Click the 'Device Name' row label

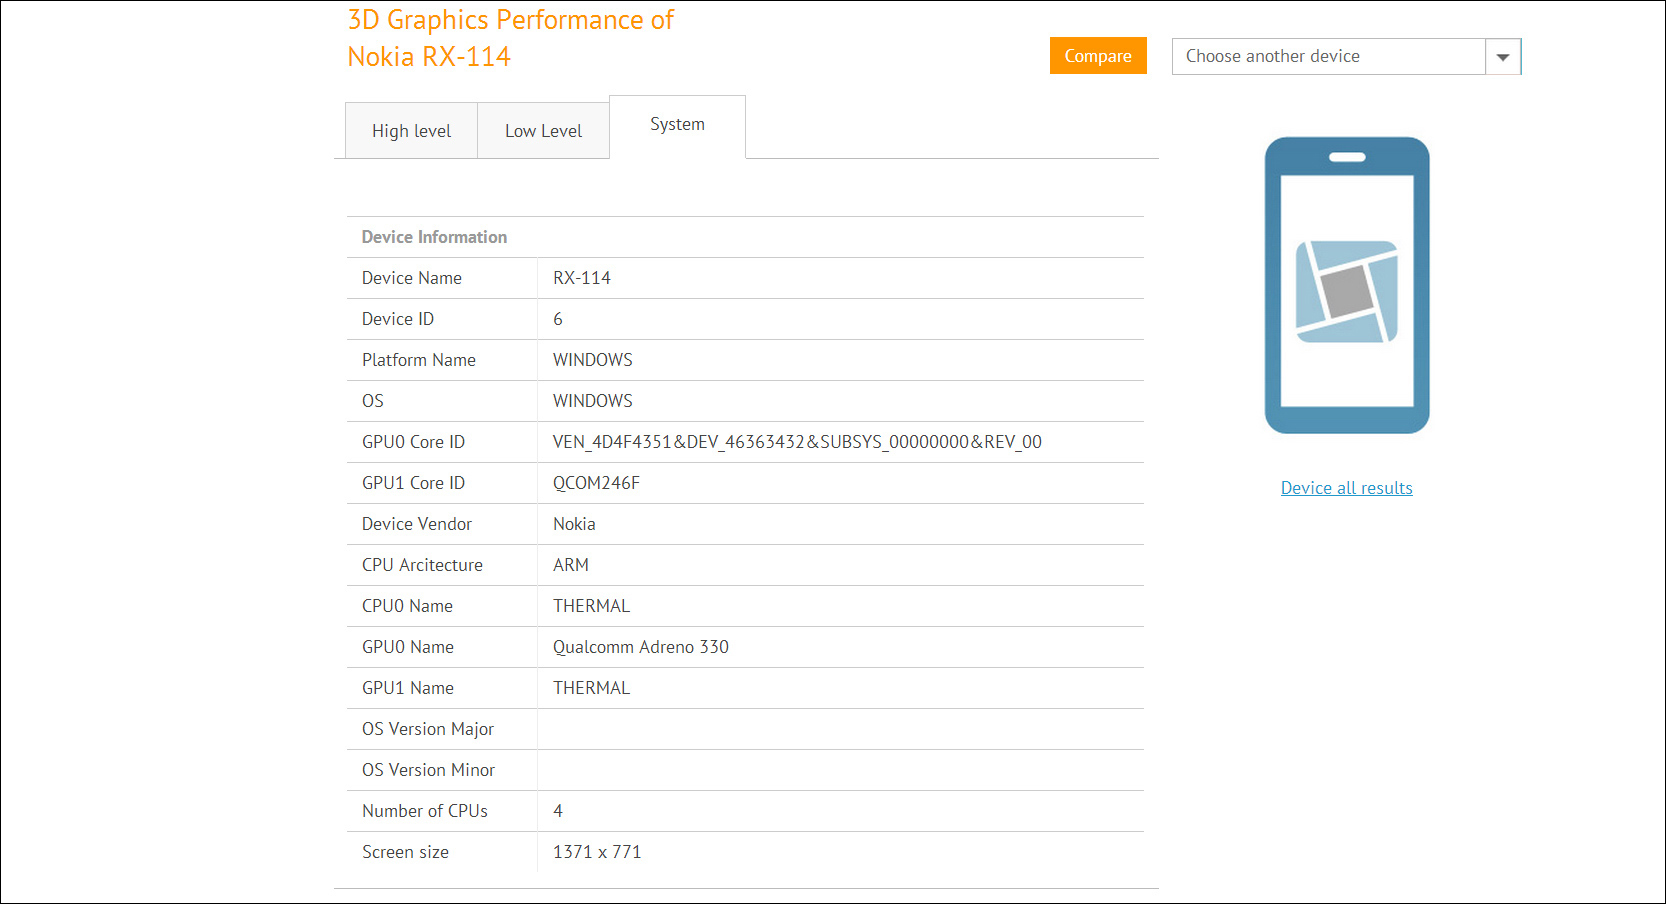(412, 278)
